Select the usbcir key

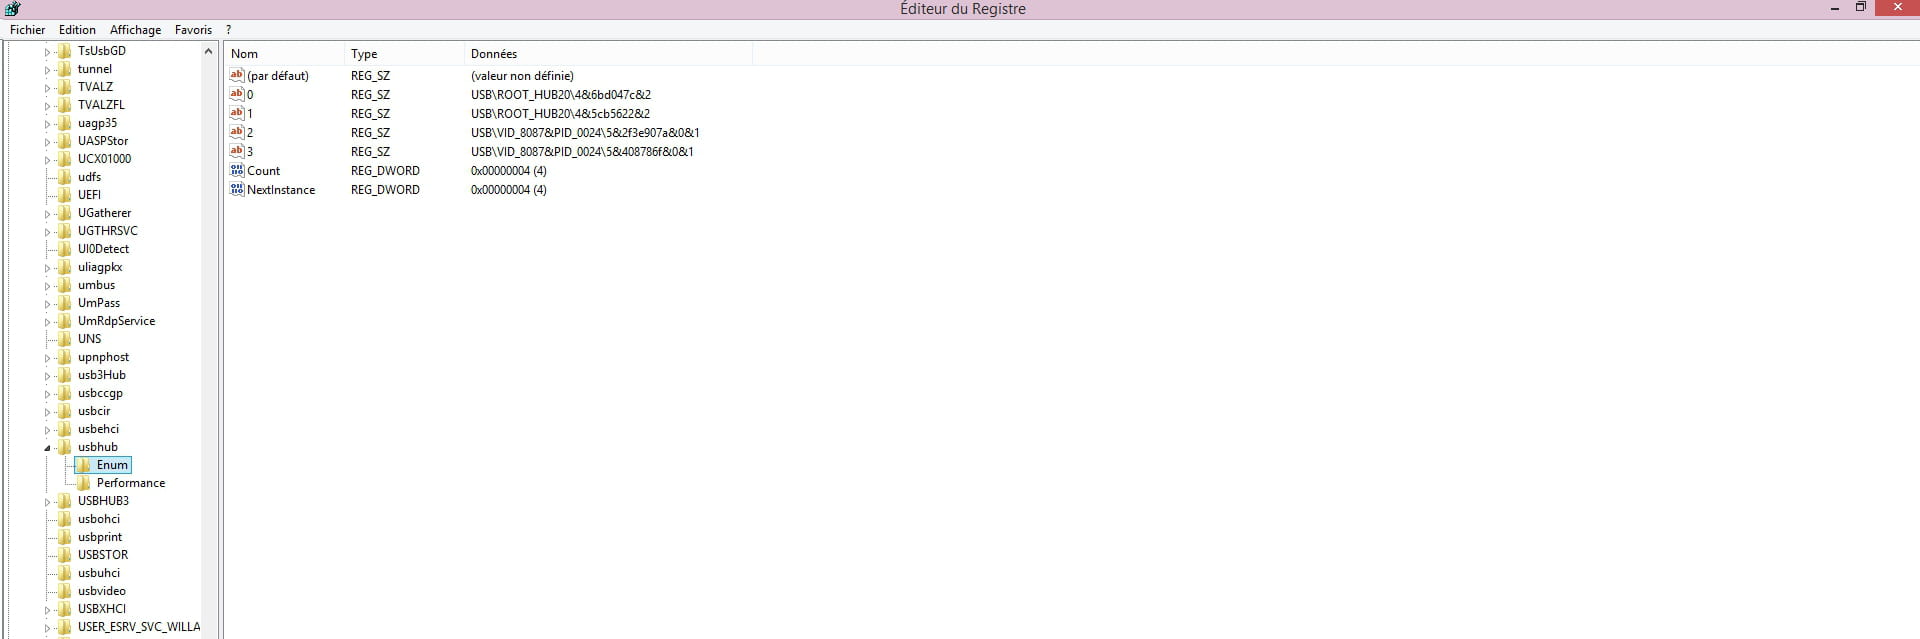94,411
